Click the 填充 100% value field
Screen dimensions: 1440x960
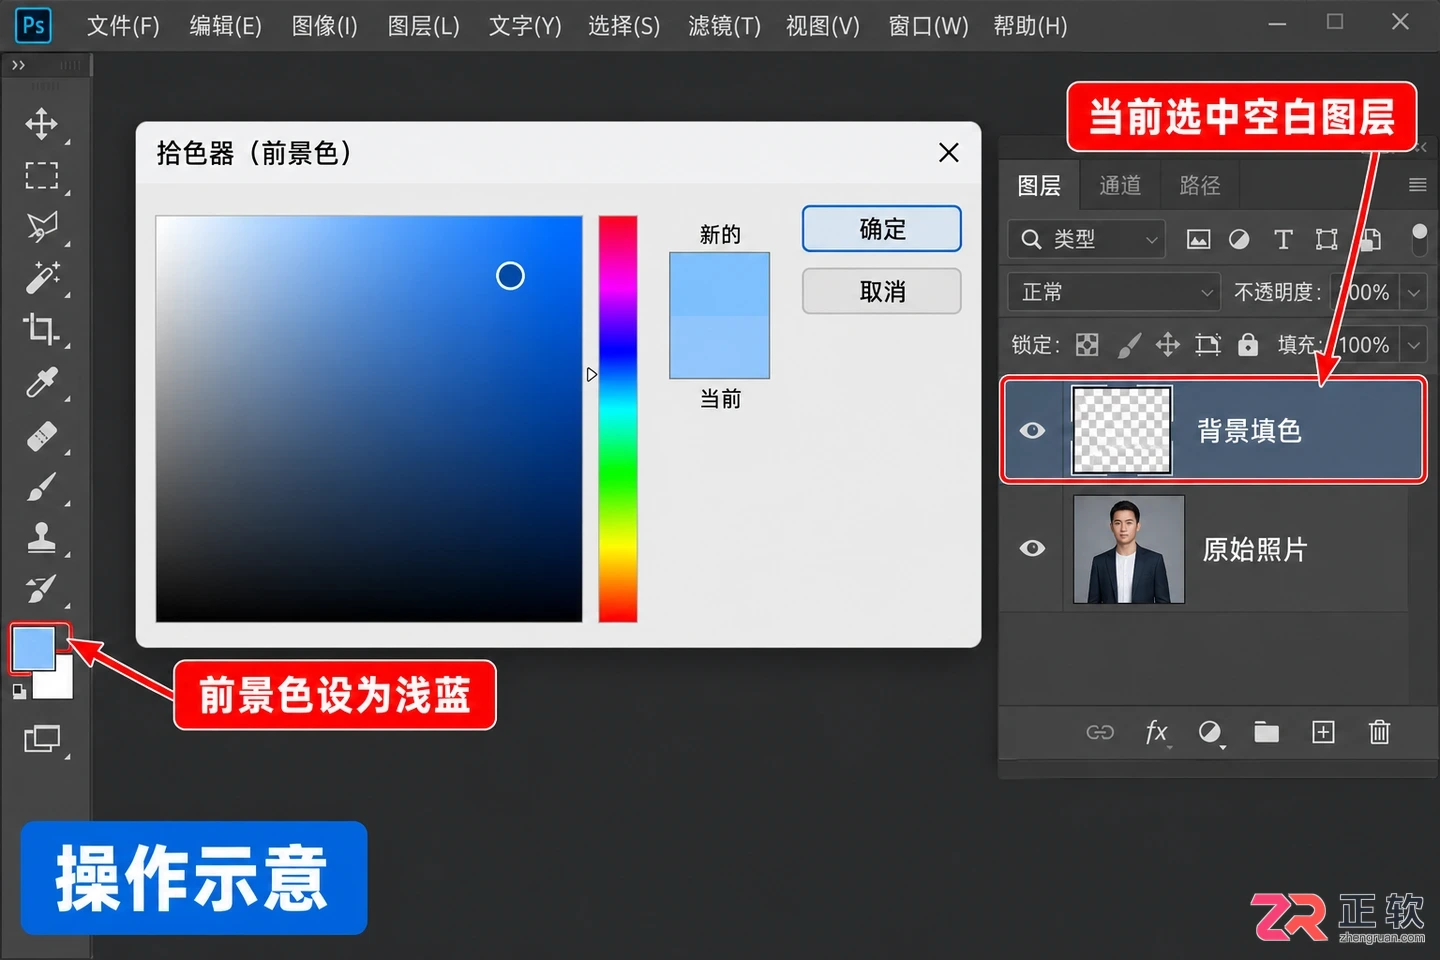tap(1365, 345)
